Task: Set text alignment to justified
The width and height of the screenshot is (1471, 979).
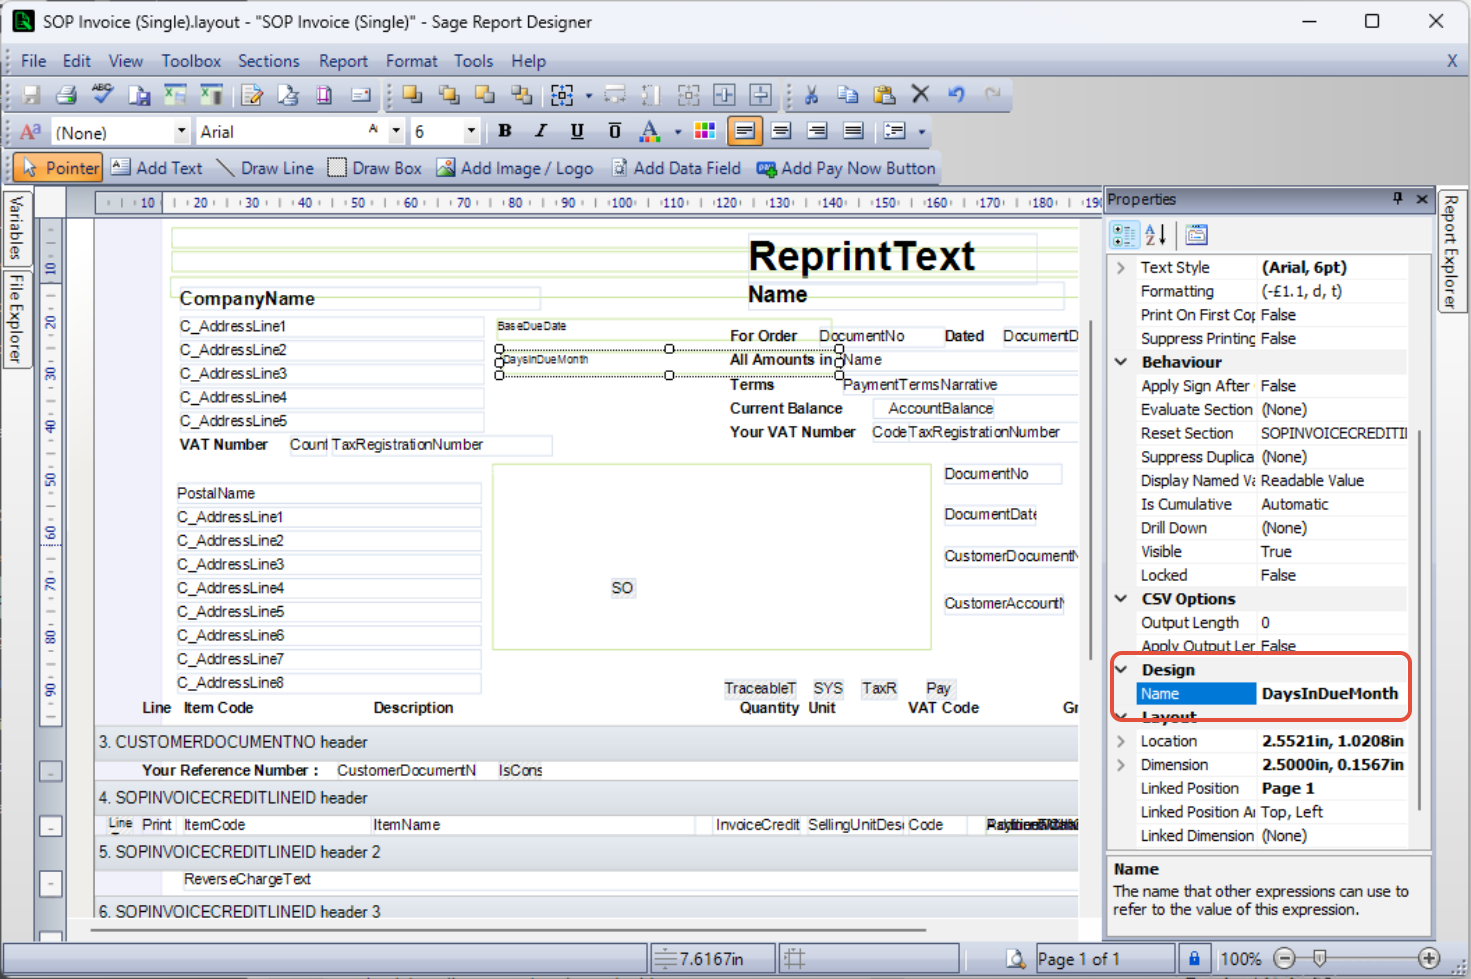Action: click(853, 131)
